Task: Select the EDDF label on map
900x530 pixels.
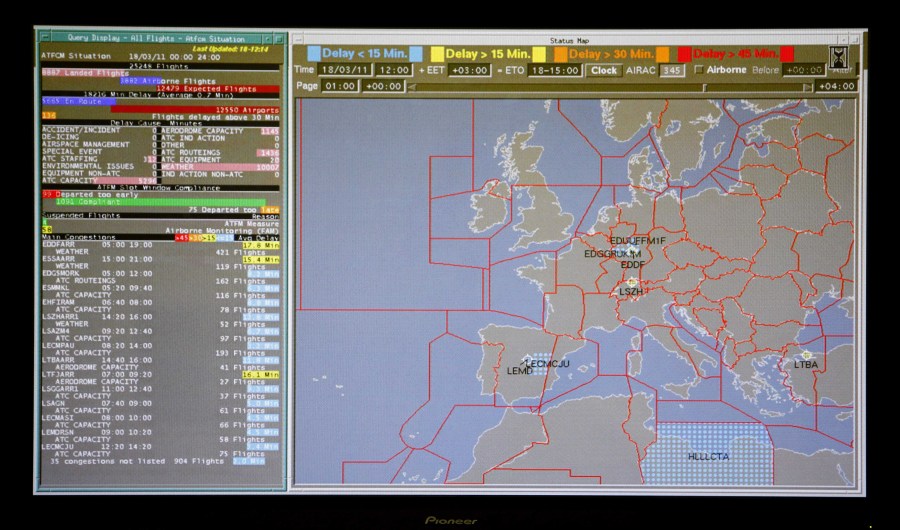Action: pyautogui.click(x=633, y=265)
